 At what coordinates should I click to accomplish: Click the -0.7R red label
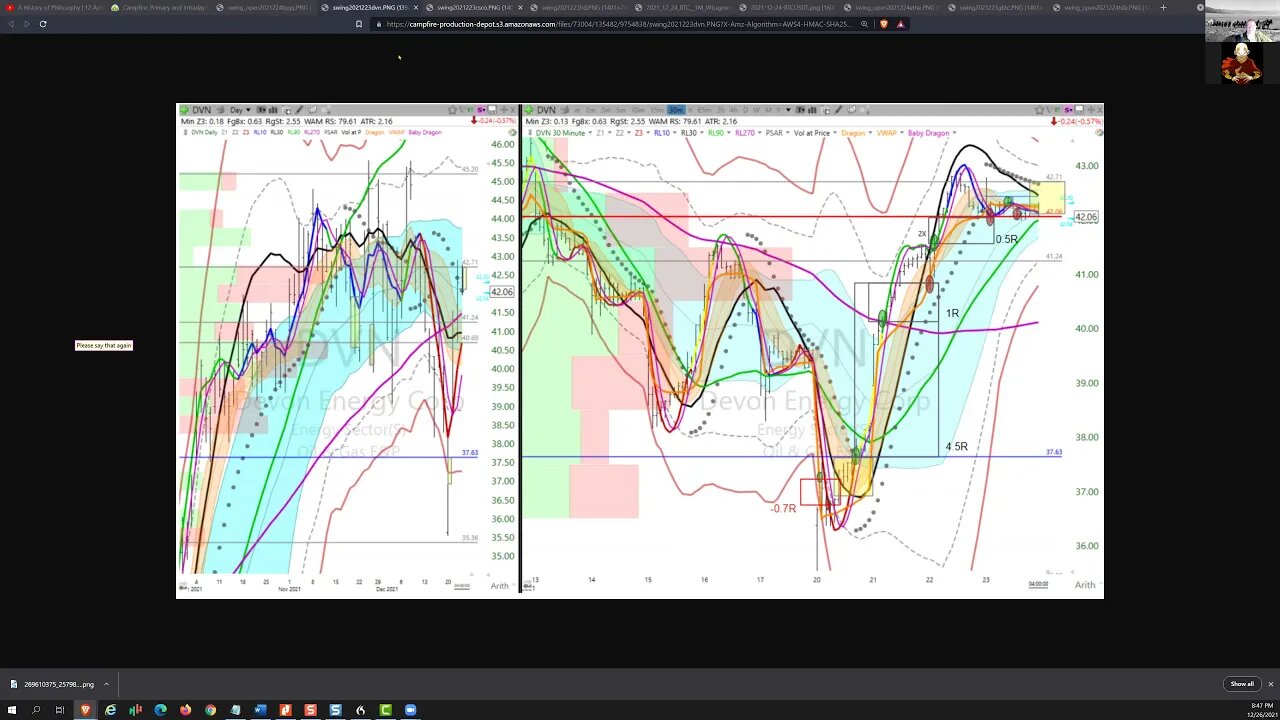(783, 509)
